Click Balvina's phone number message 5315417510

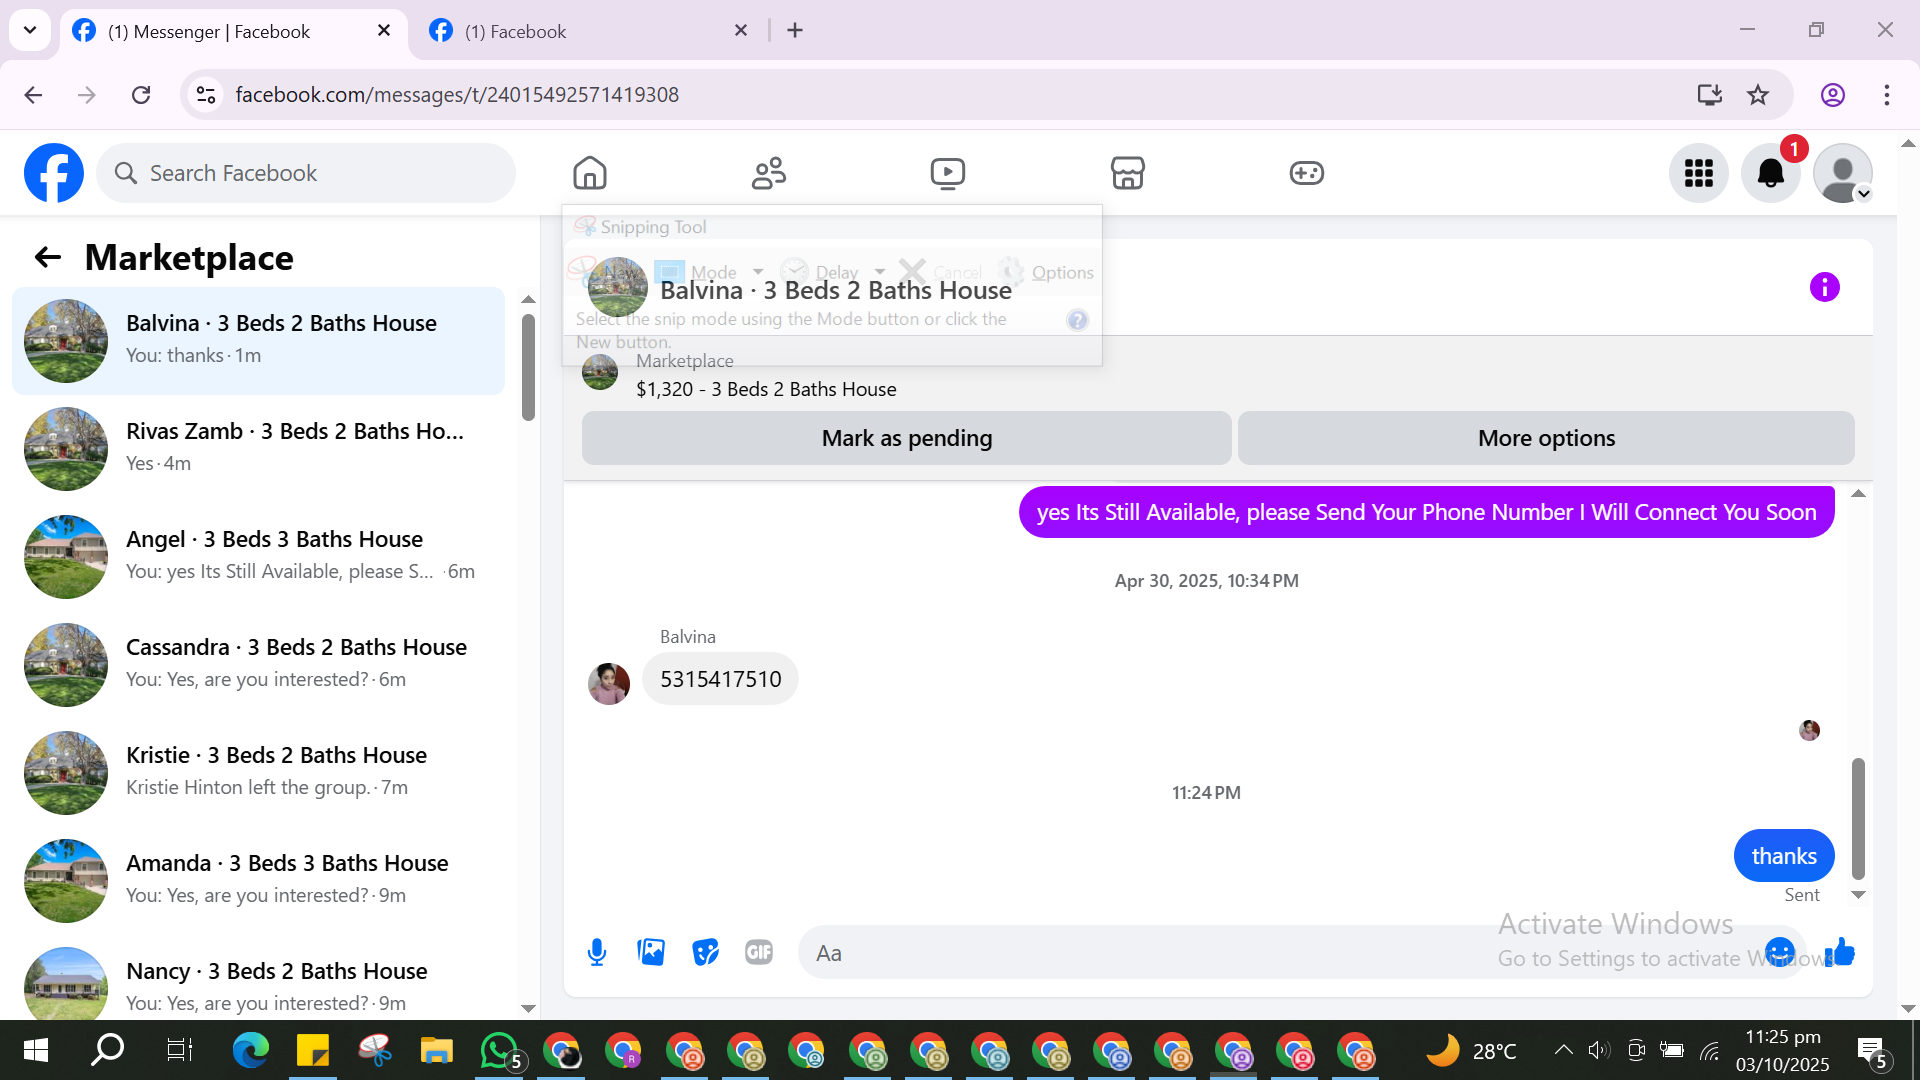pos(720,679)
